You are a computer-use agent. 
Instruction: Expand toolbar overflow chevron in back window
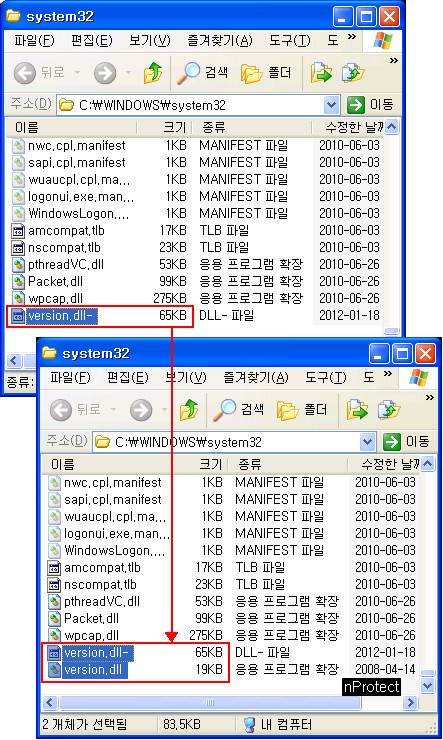coord(393,60)
